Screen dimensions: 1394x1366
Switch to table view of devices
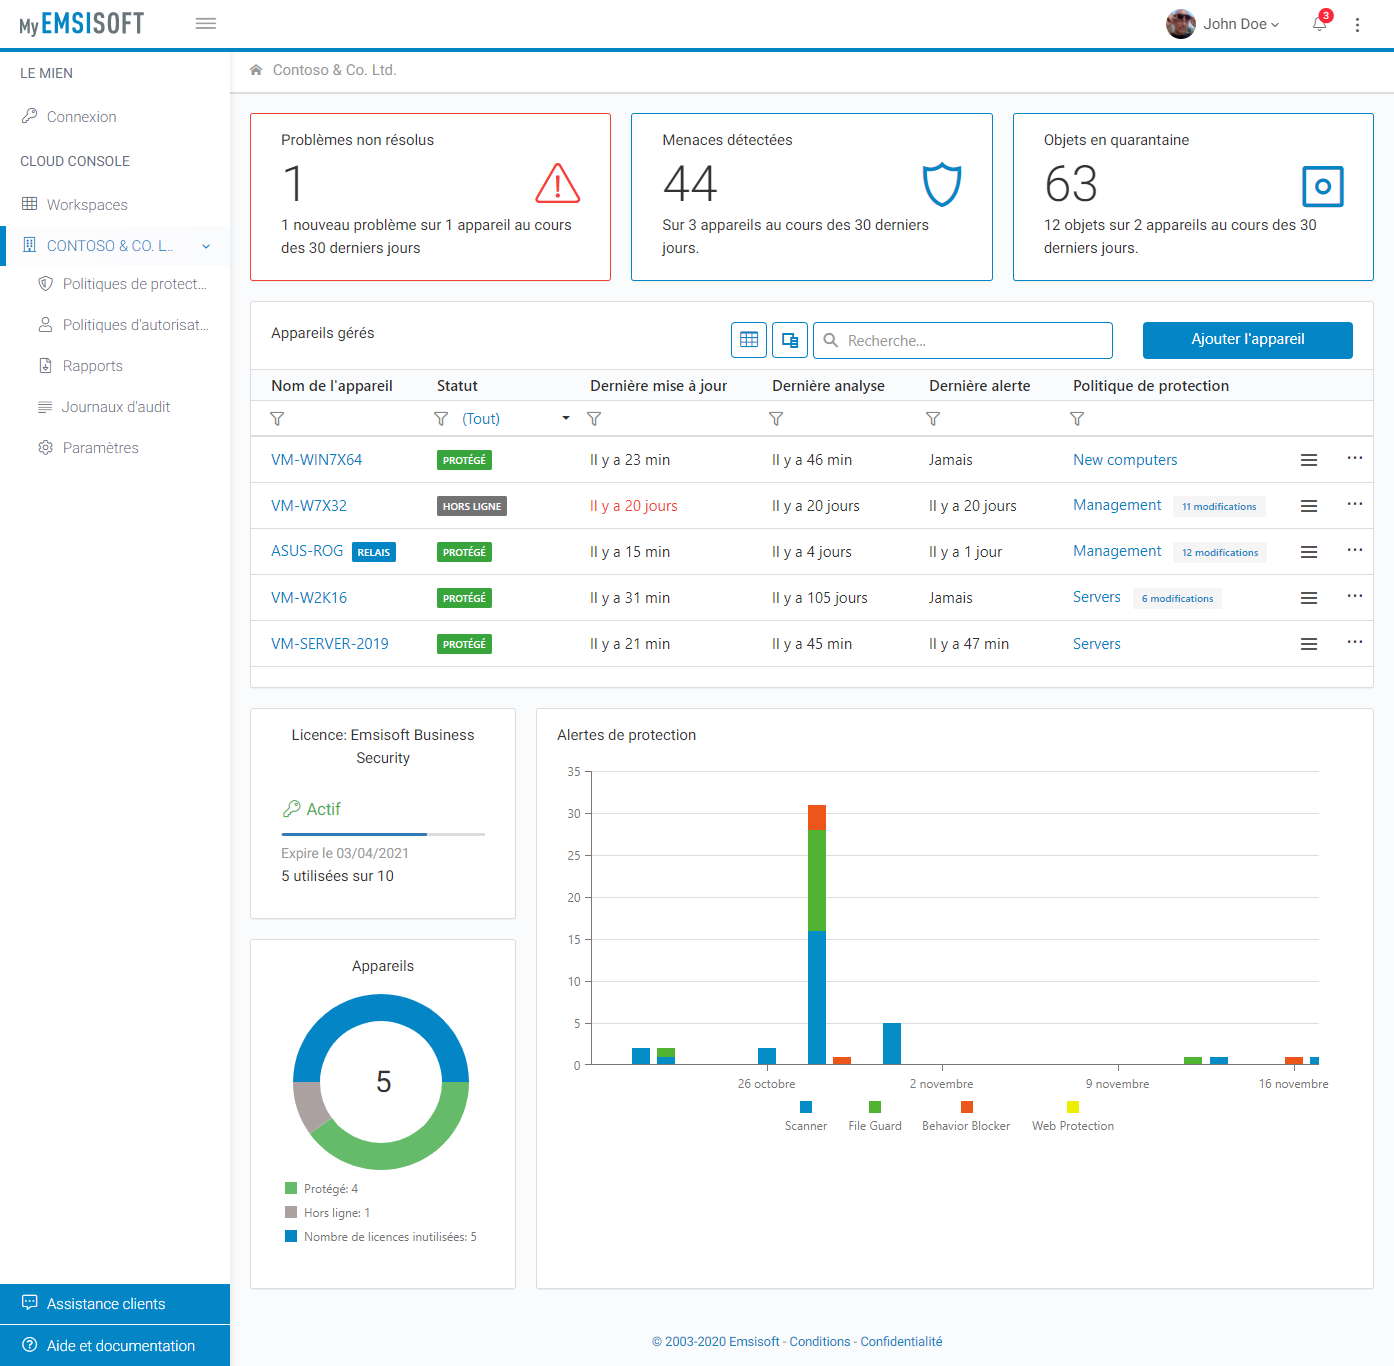click(749, 340)
